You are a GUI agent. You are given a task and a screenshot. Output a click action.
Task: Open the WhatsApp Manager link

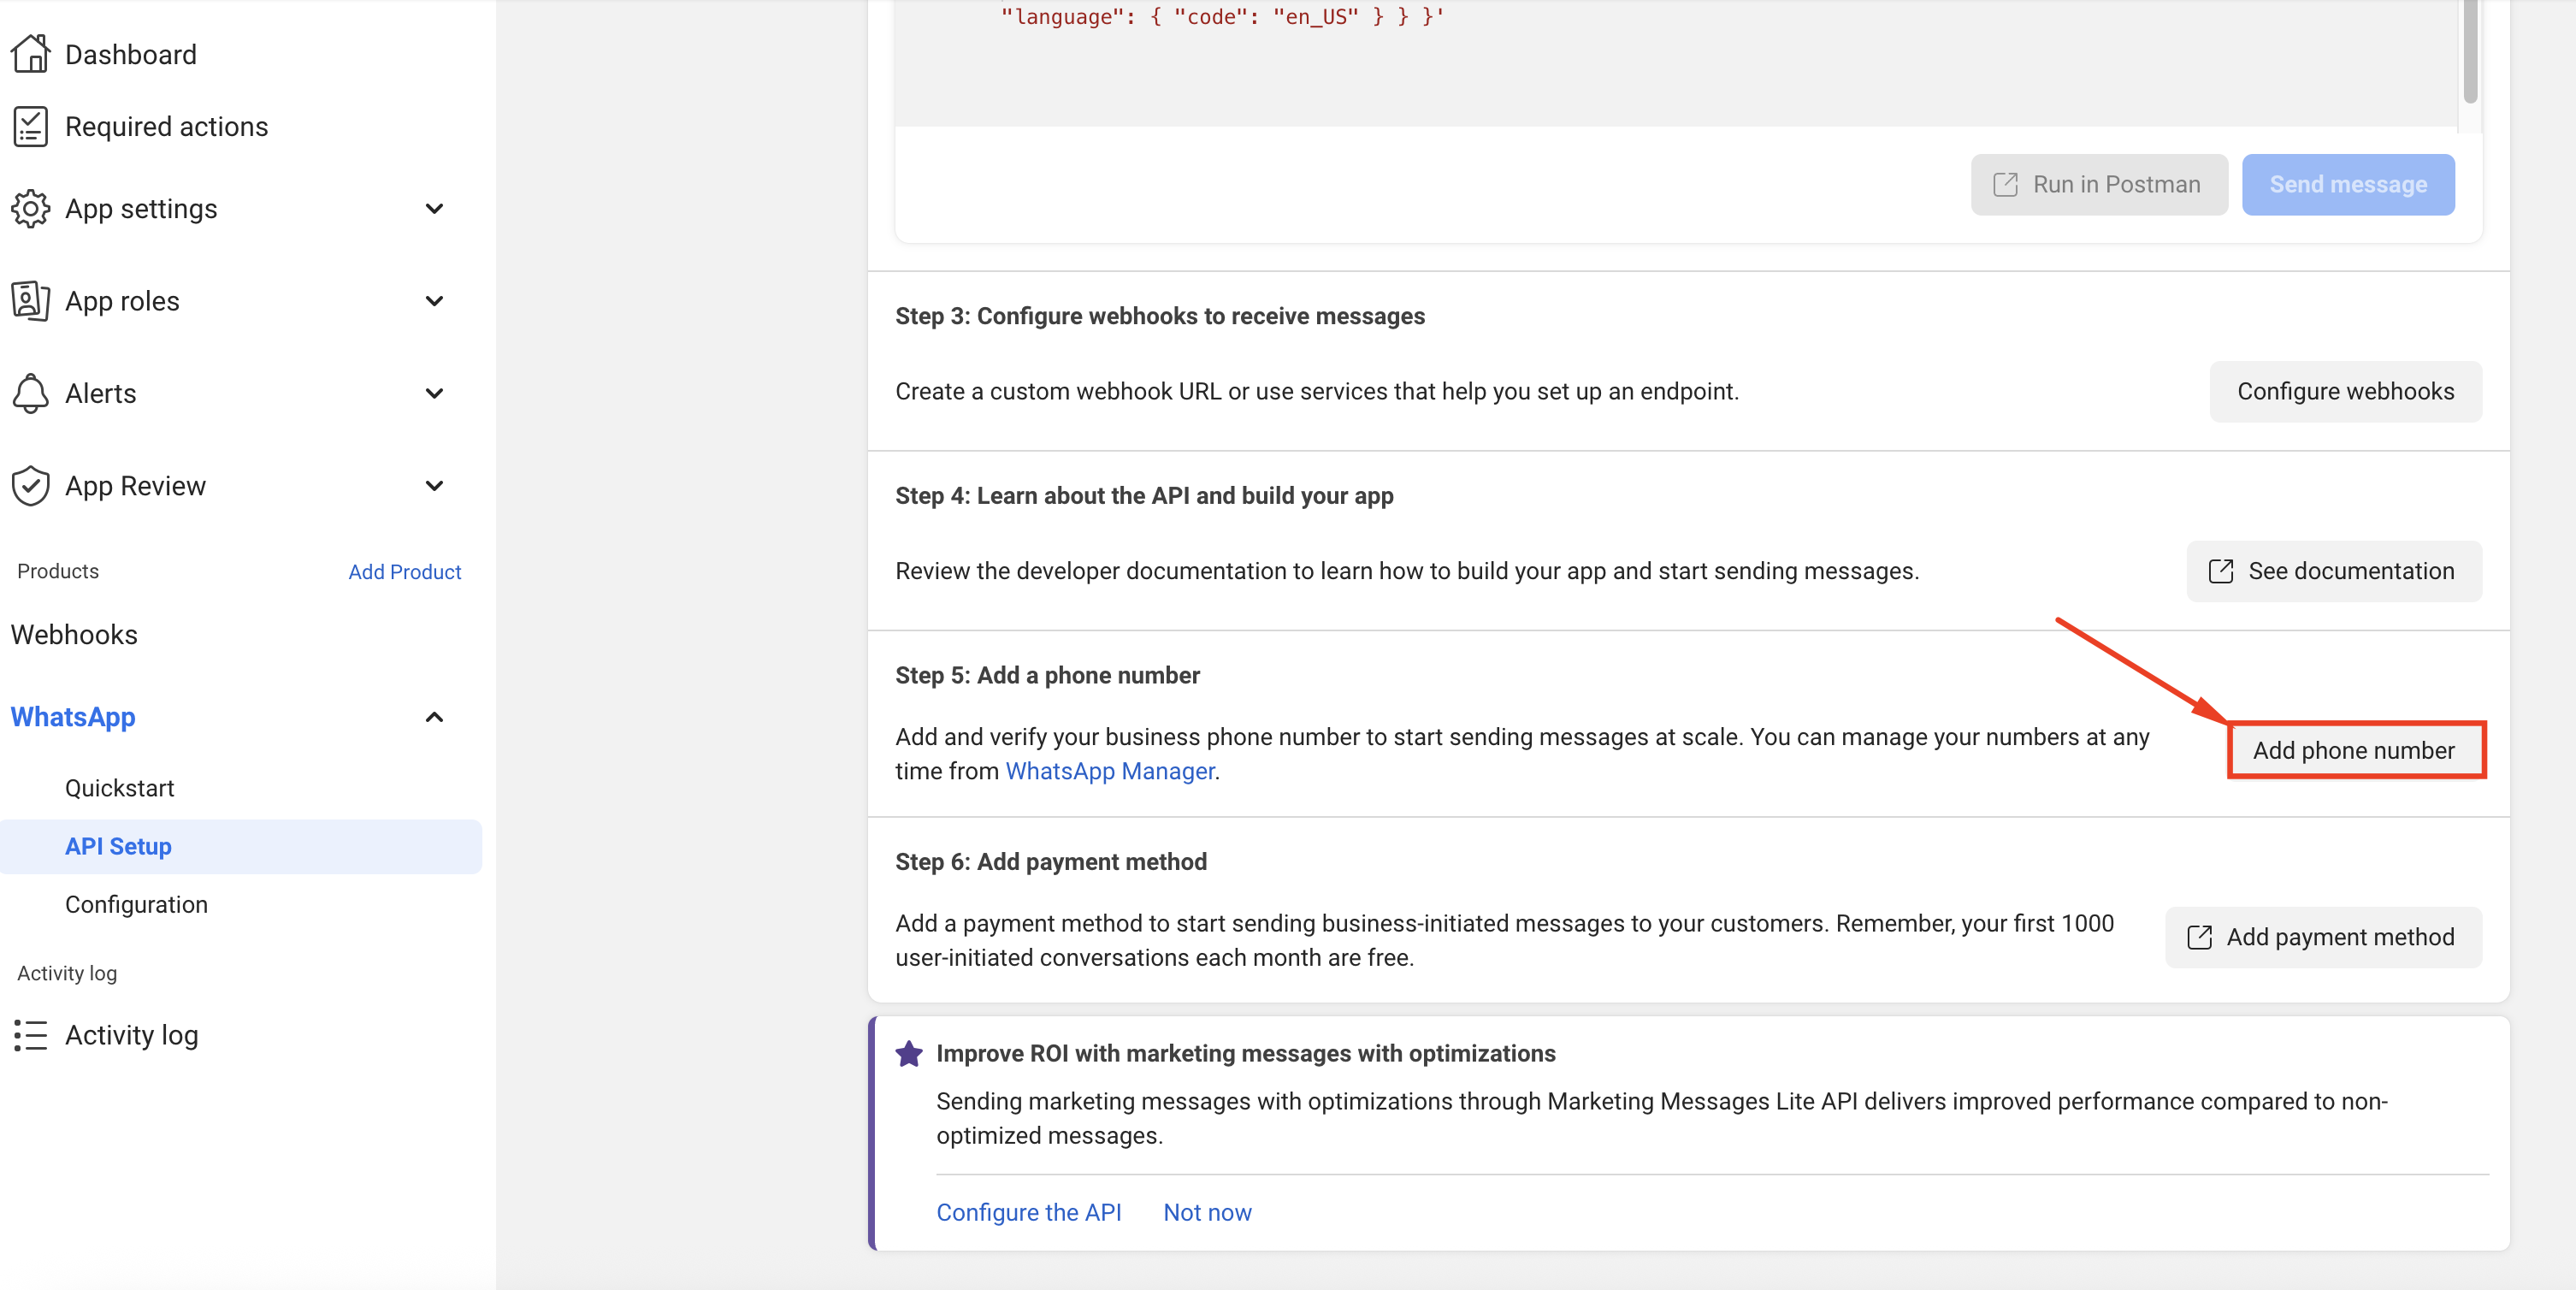point(1109,771)
